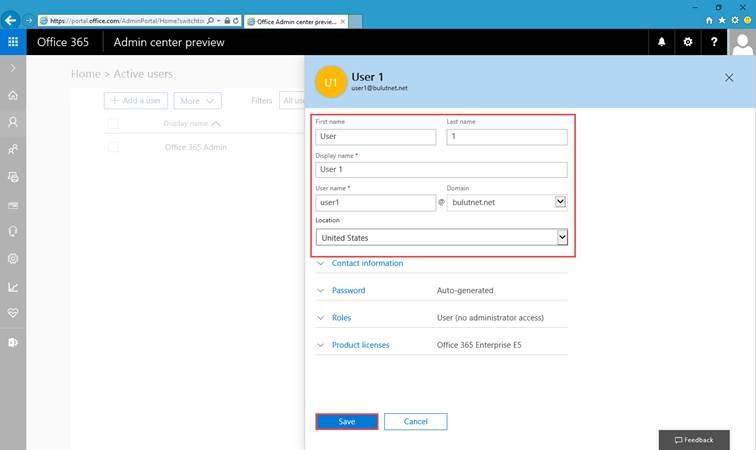756x450 pixels.
Task: Expand the left navigation pane arrow
Action: [13, 68]
